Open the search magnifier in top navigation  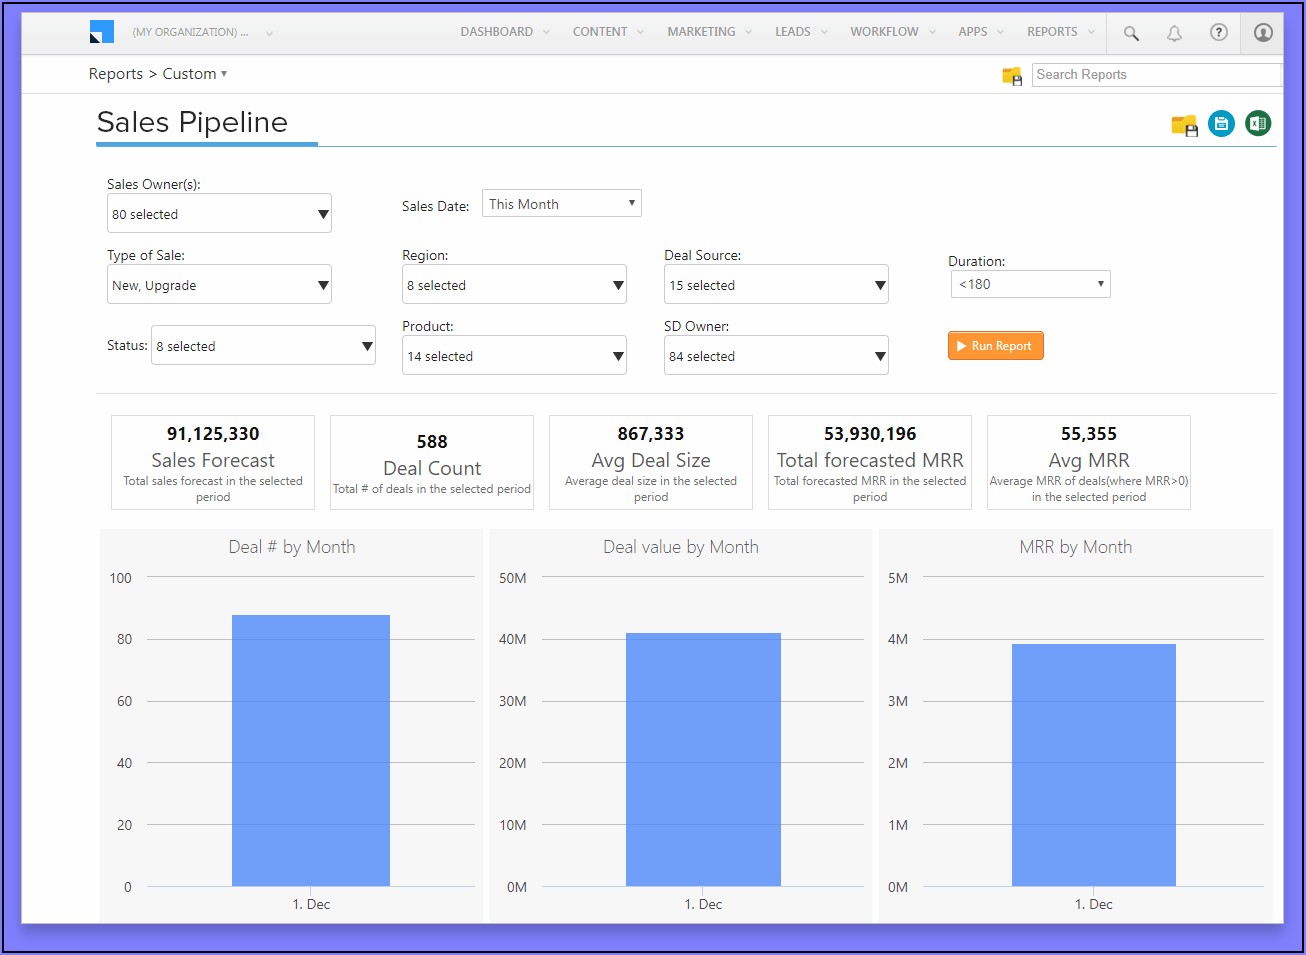[1131, 33]
